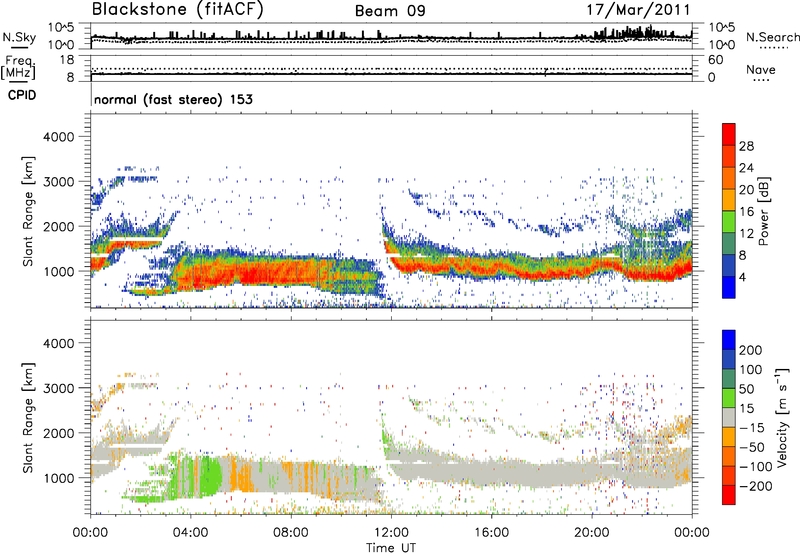This screenshot has height=554, width=800.
Task: Click the dotted line sample under N.Search
Action: pyautogui.click(x=774, y=48)
